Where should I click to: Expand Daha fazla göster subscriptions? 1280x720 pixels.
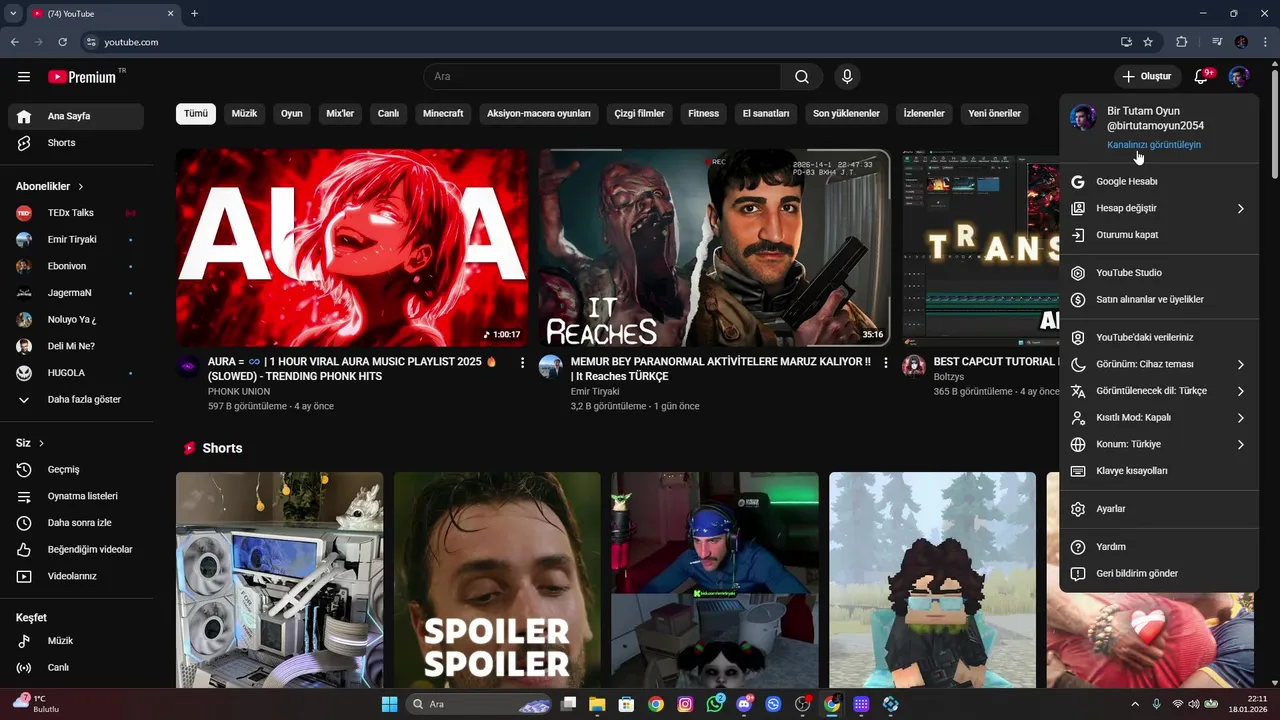(x=76, y=400)
